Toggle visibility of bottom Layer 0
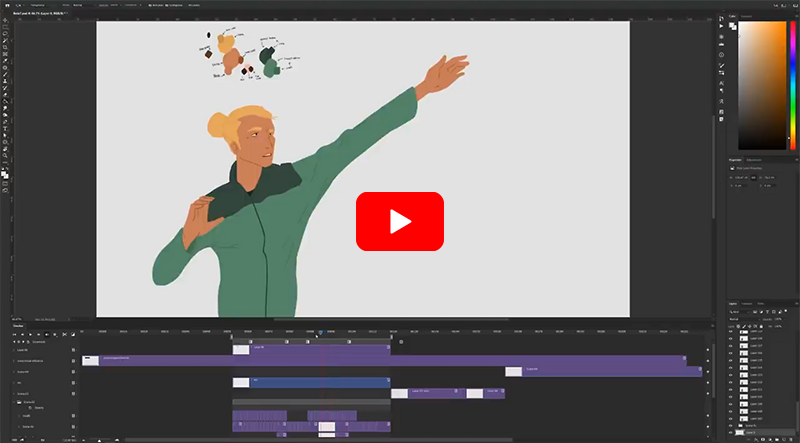Viewport: 800px width, 443px height. [731, 433]
